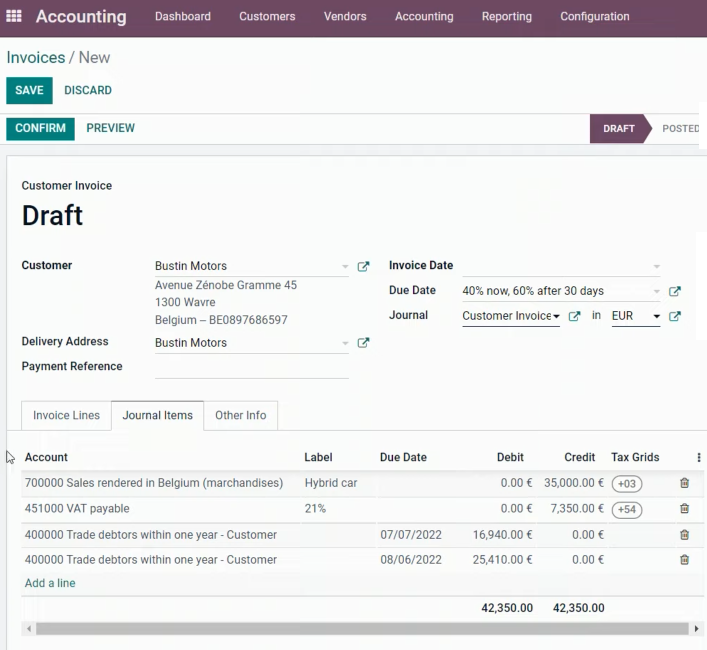Sort by the Account column header
707x650 pixels.
pyautogui.click(x=46, y=457)
